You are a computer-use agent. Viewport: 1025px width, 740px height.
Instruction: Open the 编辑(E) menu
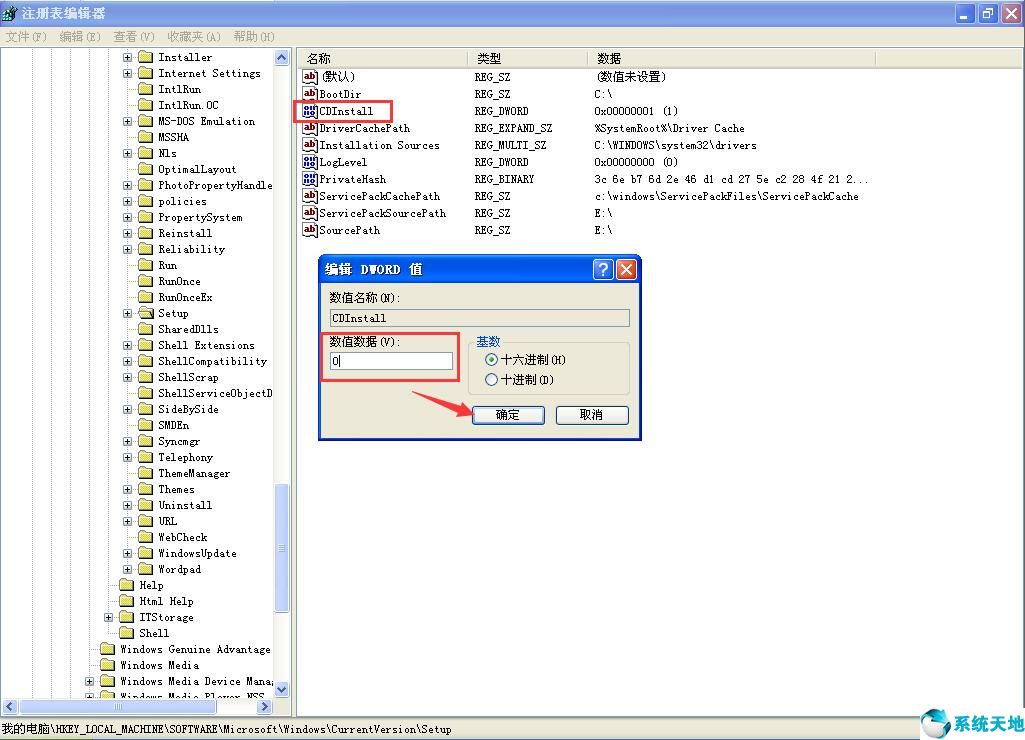[80, 37]
